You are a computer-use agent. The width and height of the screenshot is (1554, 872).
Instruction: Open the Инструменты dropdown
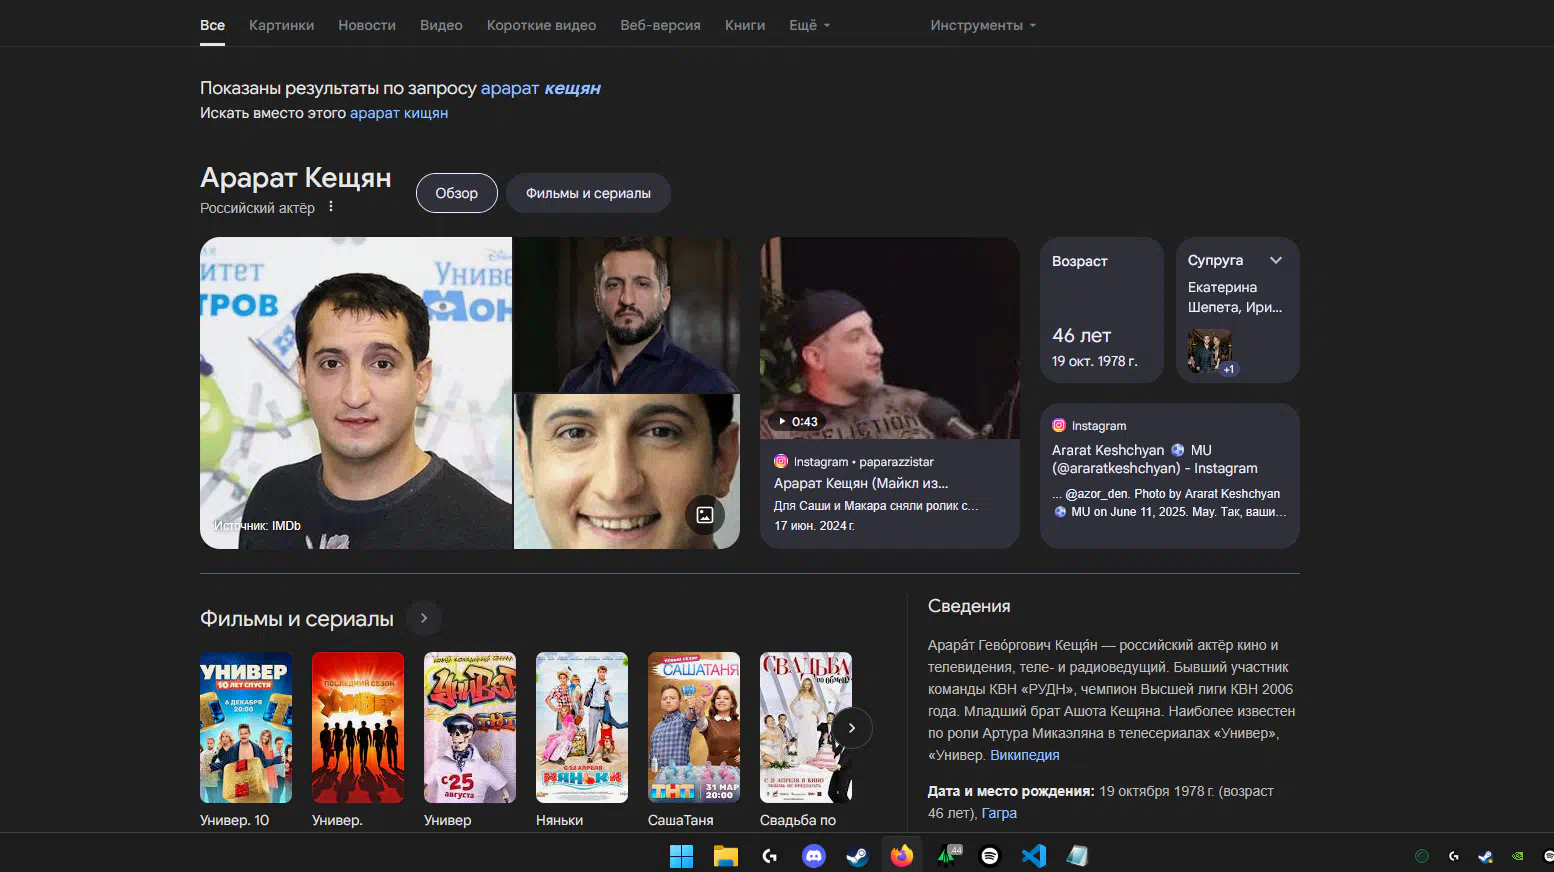click(x=983, y=25)
